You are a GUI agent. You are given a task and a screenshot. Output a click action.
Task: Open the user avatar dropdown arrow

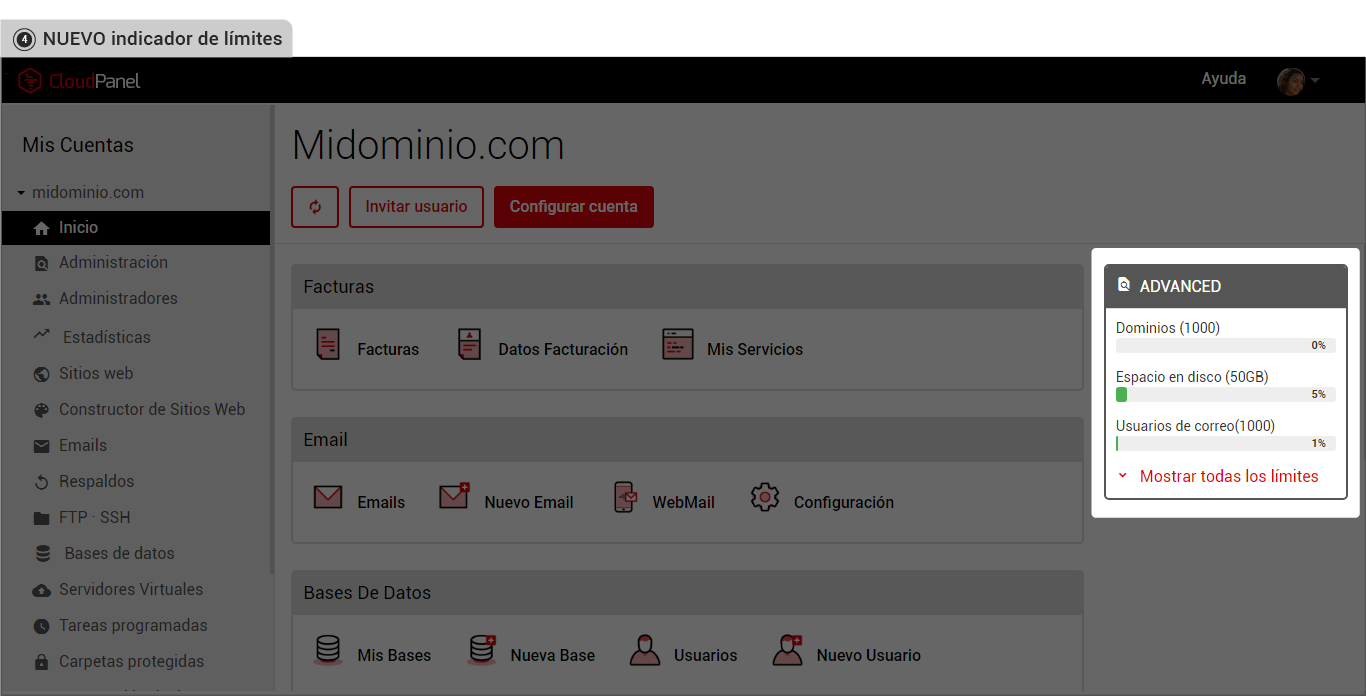coord(1315,81)
